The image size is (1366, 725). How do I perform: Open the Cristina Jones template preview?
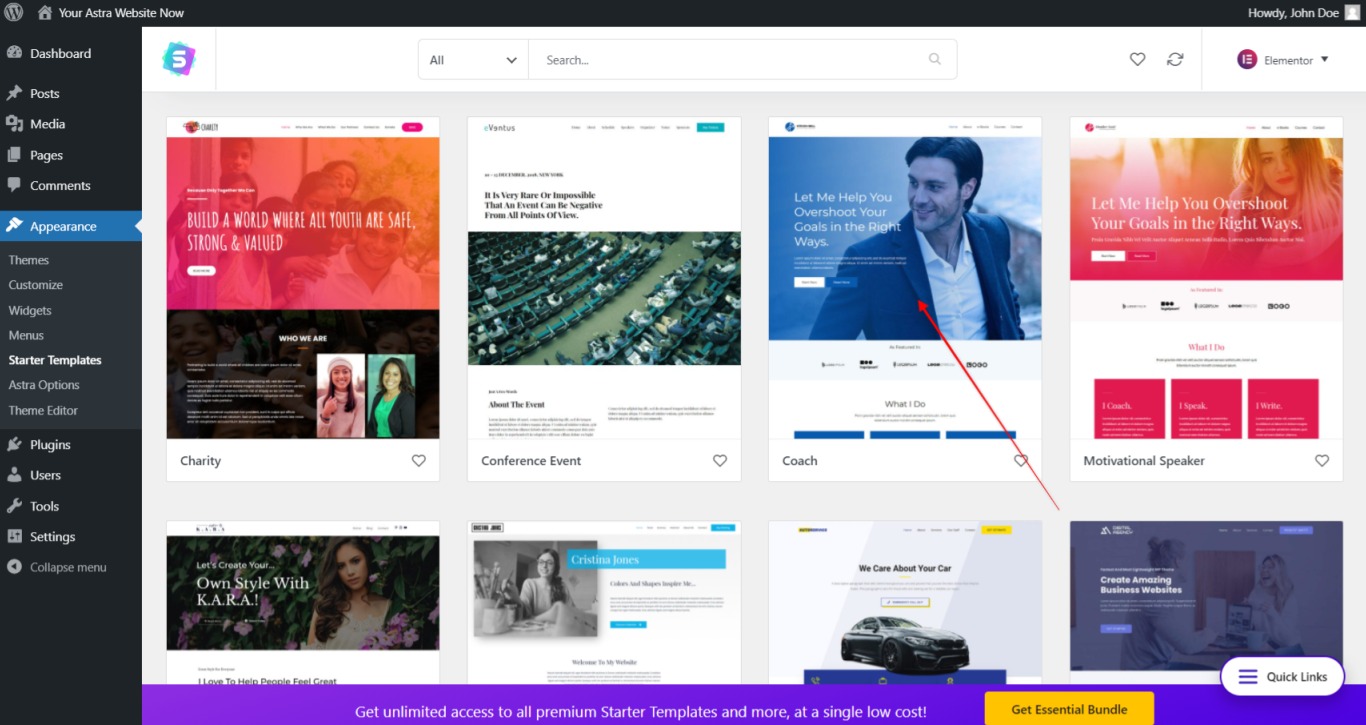[x=604, y=602]
